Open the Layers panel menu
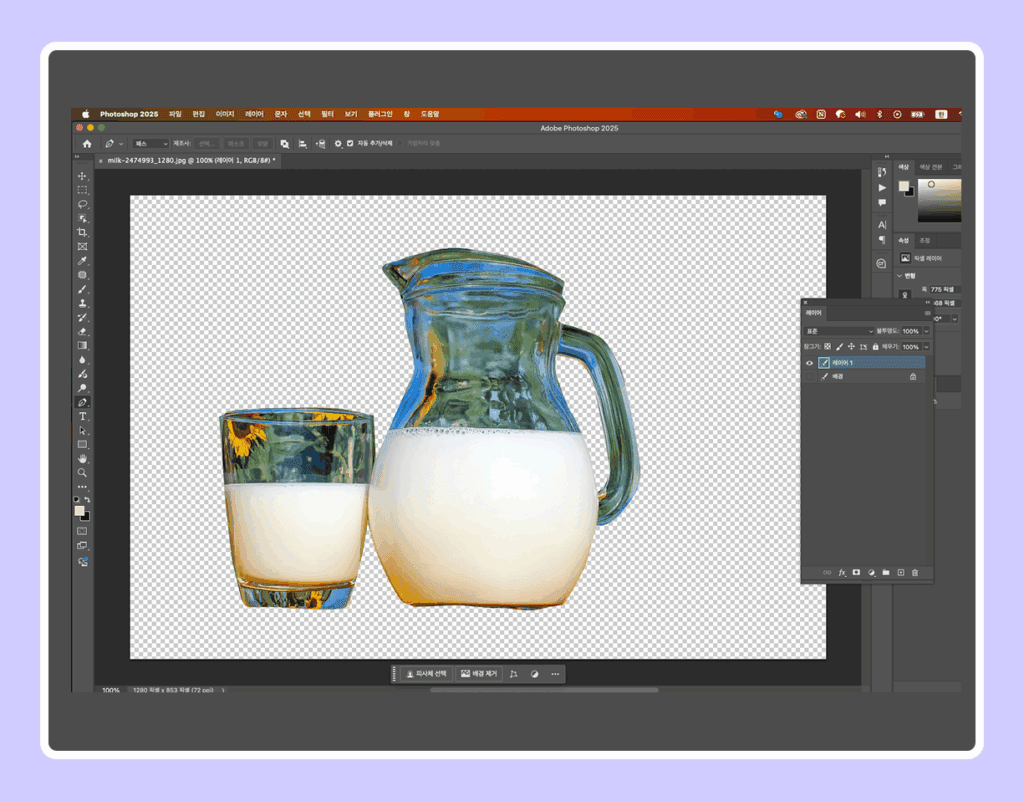This screenshot has width=1024, height=801. [927, 313]
